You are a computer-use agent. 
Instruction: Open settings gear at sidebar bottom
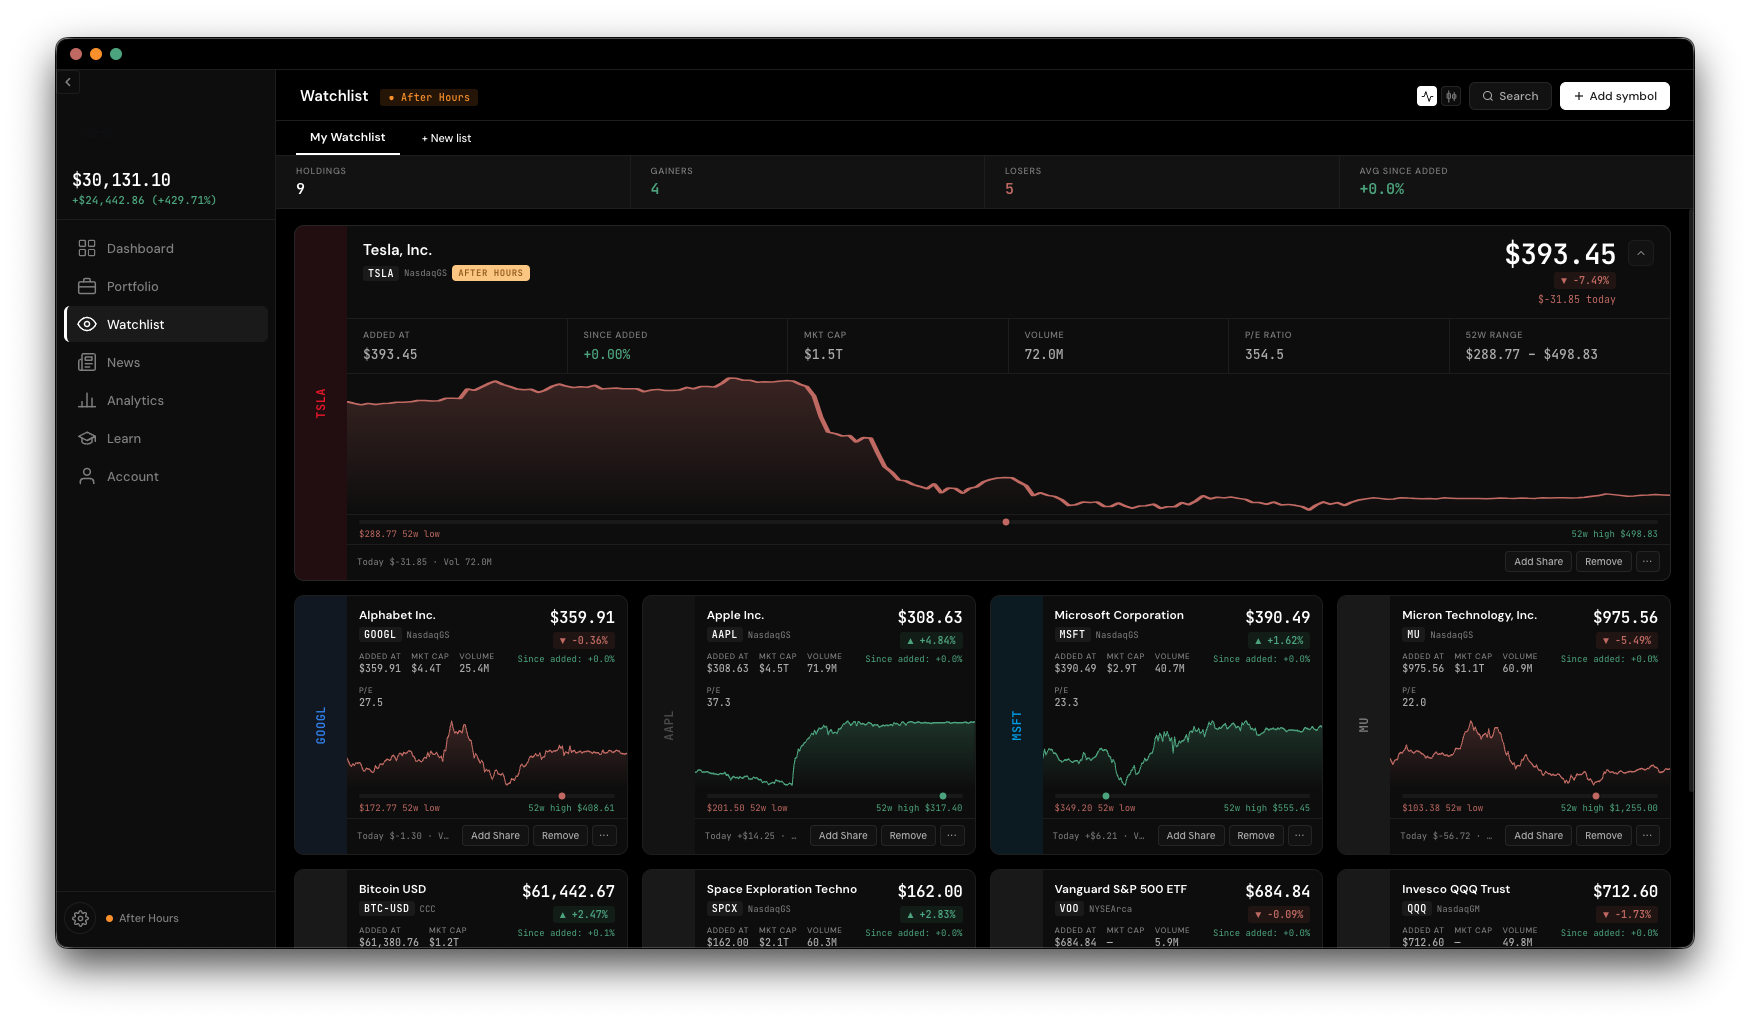point(81,918)
